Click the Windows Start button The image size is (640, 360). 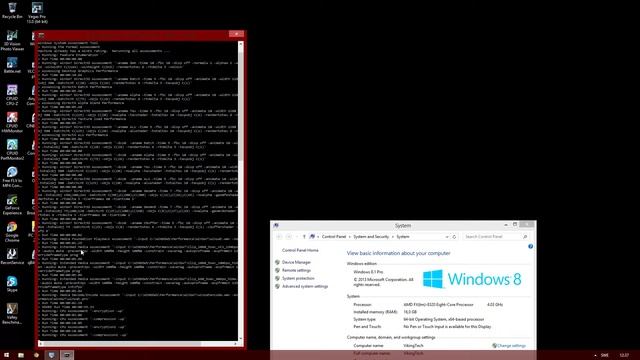coord(7,355)
